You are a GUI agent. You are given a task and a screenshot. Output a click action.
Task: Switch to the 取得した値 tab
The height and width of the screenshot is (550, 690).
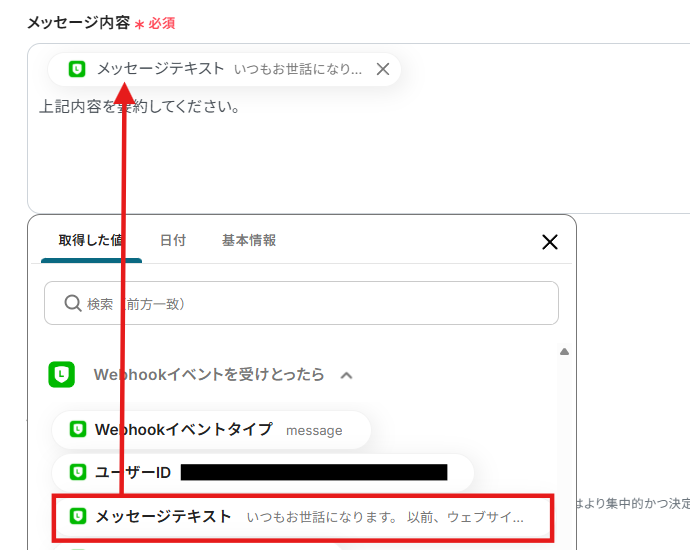tap(91, 240)
